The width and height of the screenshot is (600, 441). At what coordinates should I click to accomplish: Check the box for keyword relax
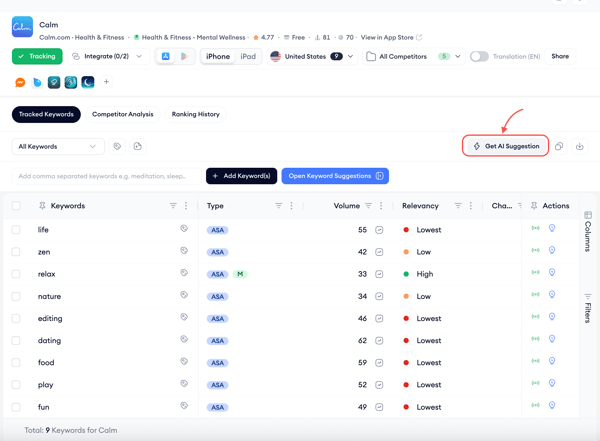16,274
